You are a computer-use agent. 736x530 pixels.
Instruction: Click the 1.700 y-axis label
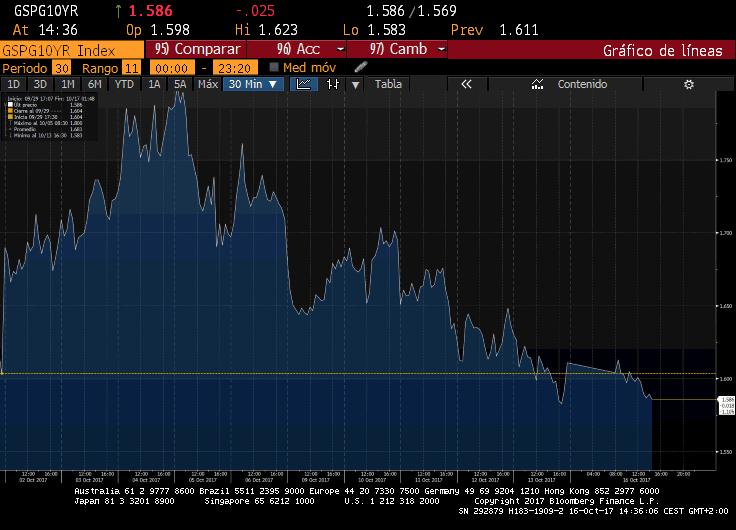tap(726, 233)
